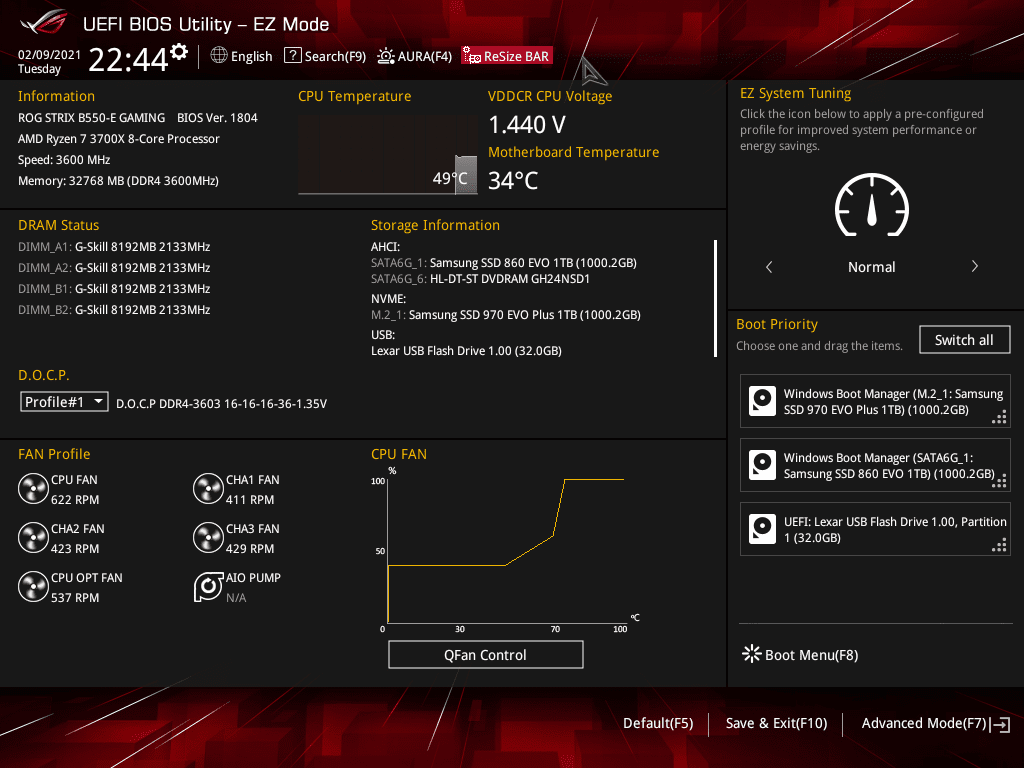Click the SATA6G_1 Samsung SSD 860 EVO entry
Screen dimensions: 1024x768
(x=504, y=263)
